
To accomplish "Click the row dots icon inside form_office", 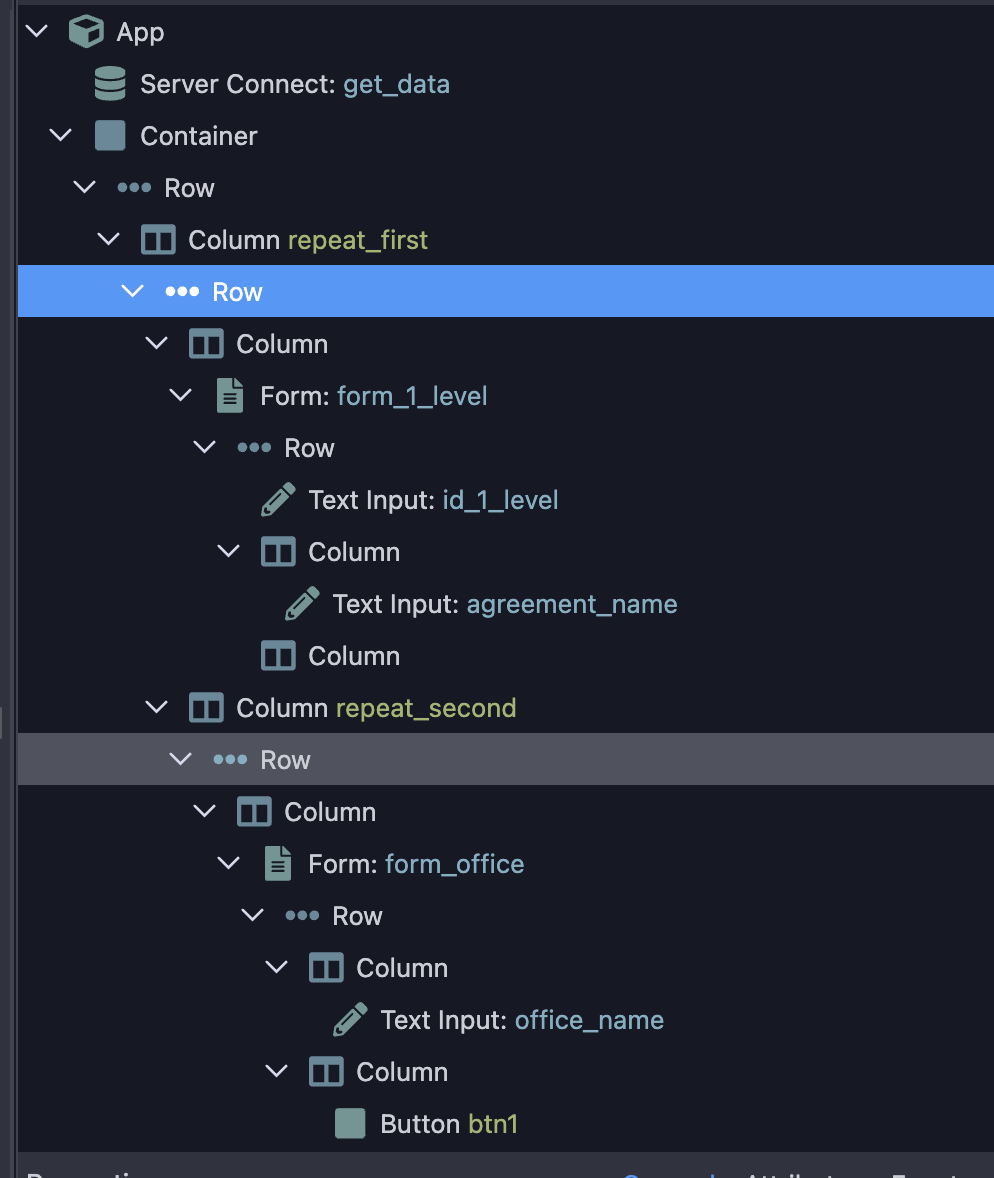I will (x=302, y=915).
